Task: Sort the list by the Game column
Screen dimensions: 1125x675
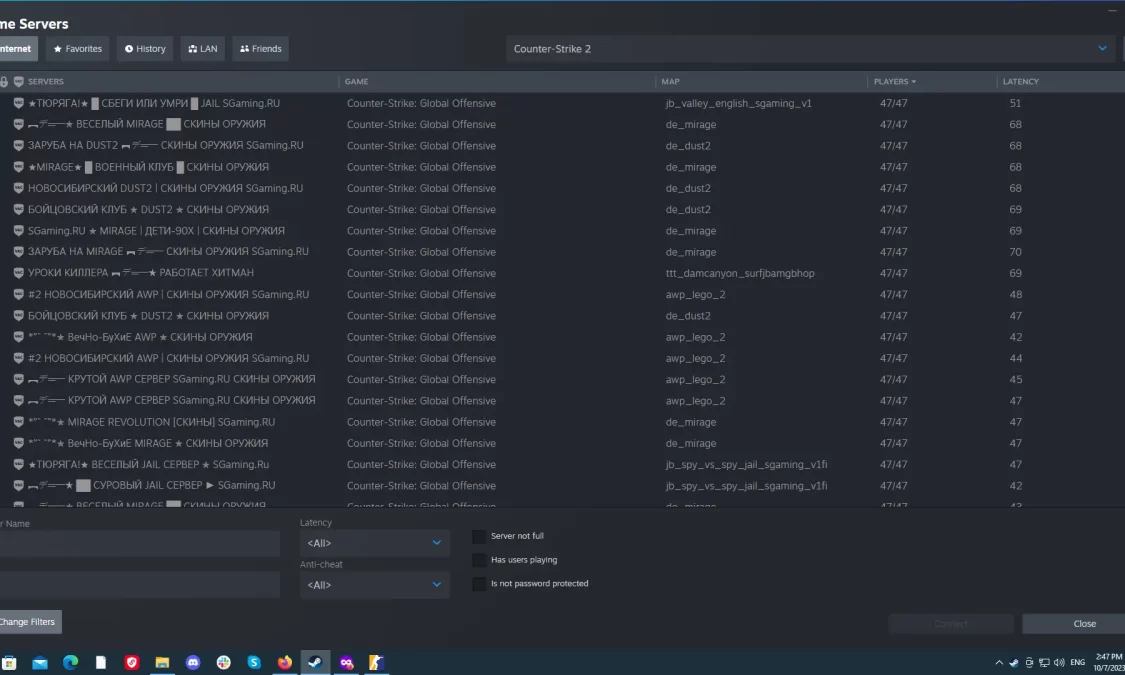Action: tap(357, 82)
